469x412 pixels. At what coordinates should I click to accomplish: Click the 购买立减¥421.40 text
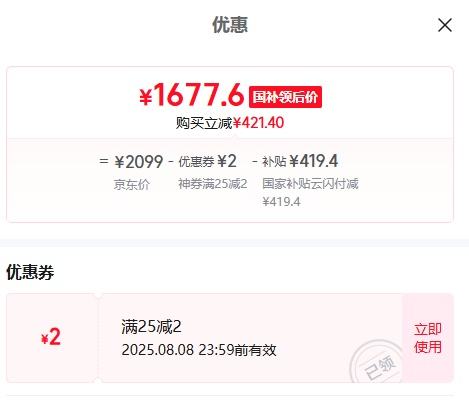point(230,123)
